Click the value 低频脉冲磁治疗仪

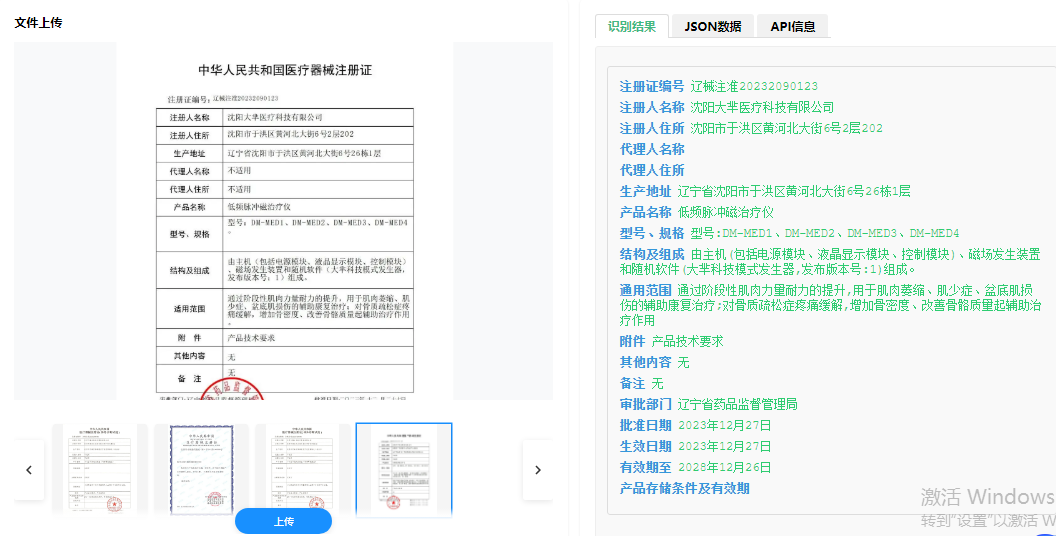coord(725,212)
